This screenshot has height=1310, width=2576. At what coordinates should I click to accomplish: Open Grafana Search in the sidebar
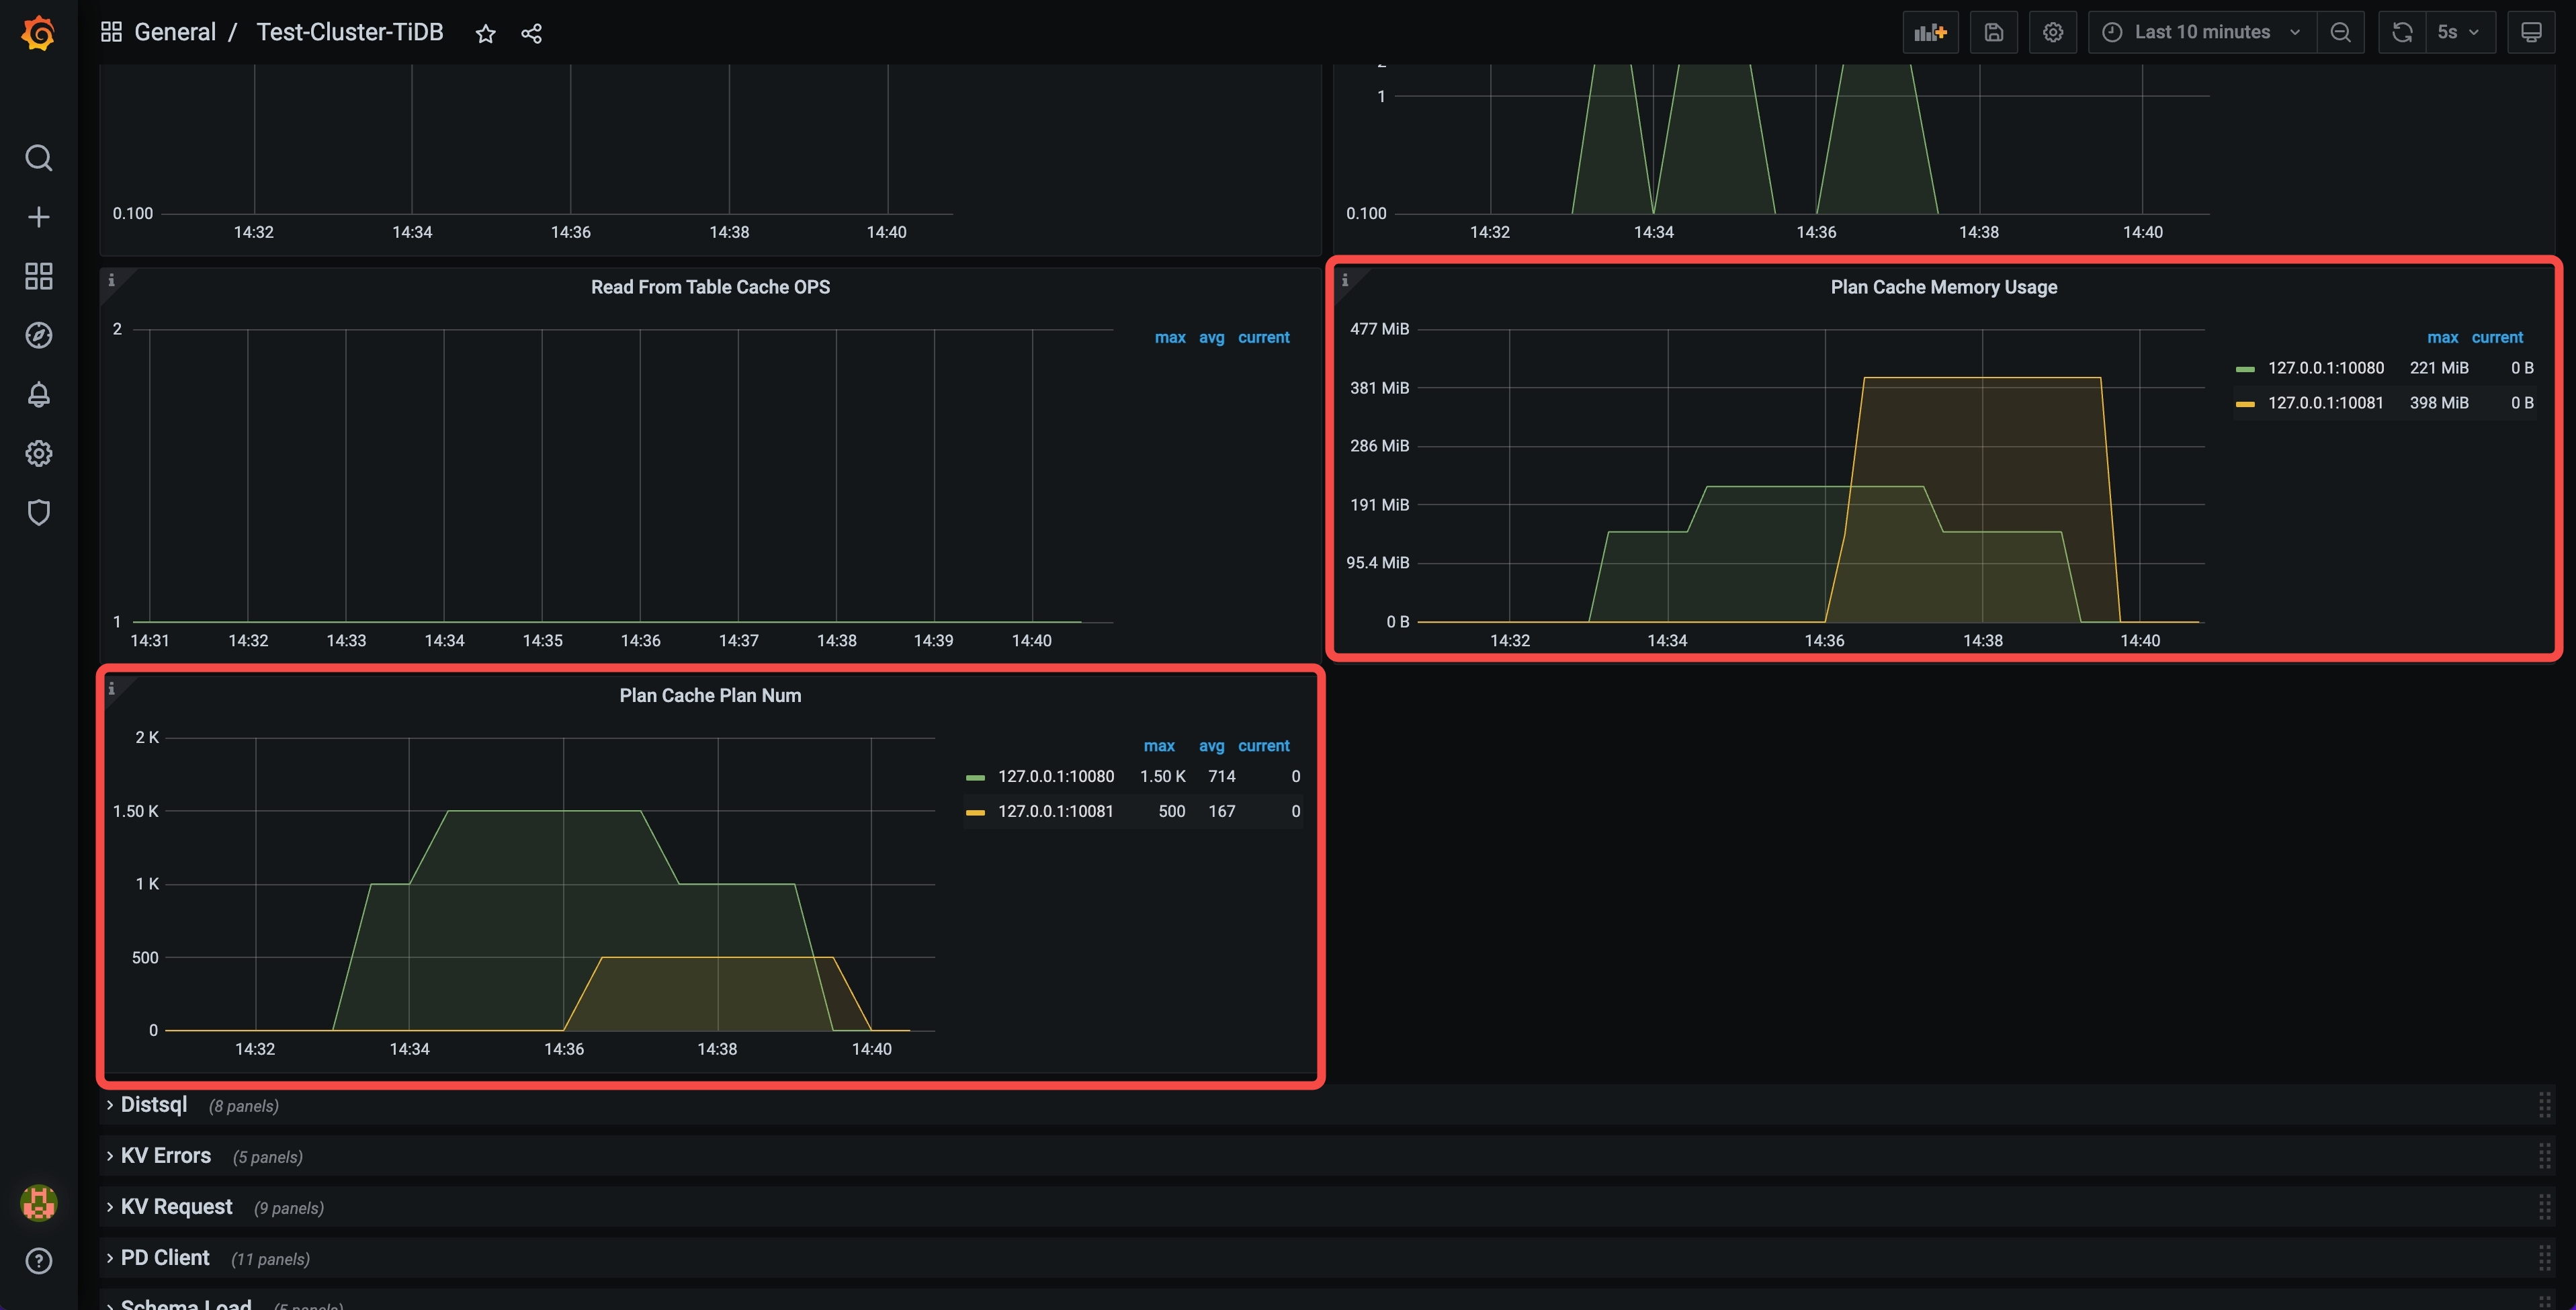point(38,157)
